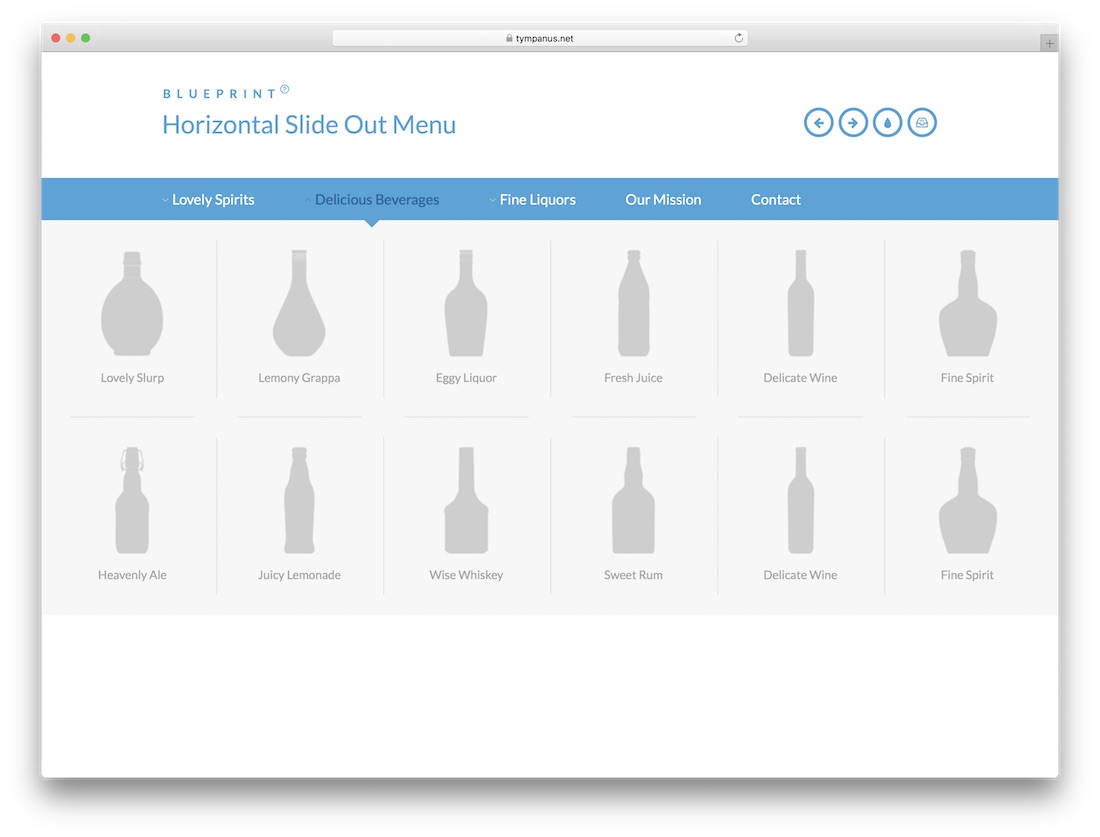Image resolution: width=1100 pixels, height=837 pixels.
Task: Collapse the Delicious Beverages submenu chevron
Action: pos(308,200)
